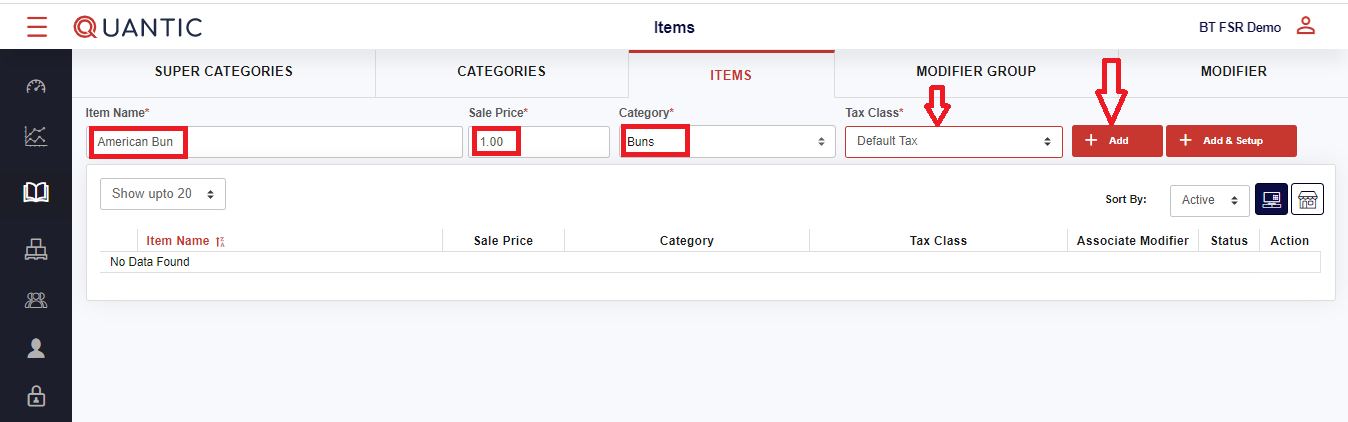This screenshot has height=422, width=1348.
Task: Select the single user sidebar icon
Action: 36,348
